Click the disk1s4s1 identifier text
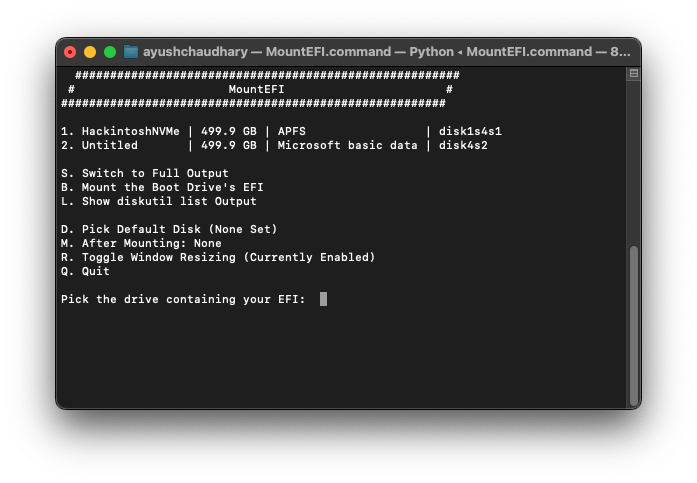The image size is (697, 483). click(470, 131)
